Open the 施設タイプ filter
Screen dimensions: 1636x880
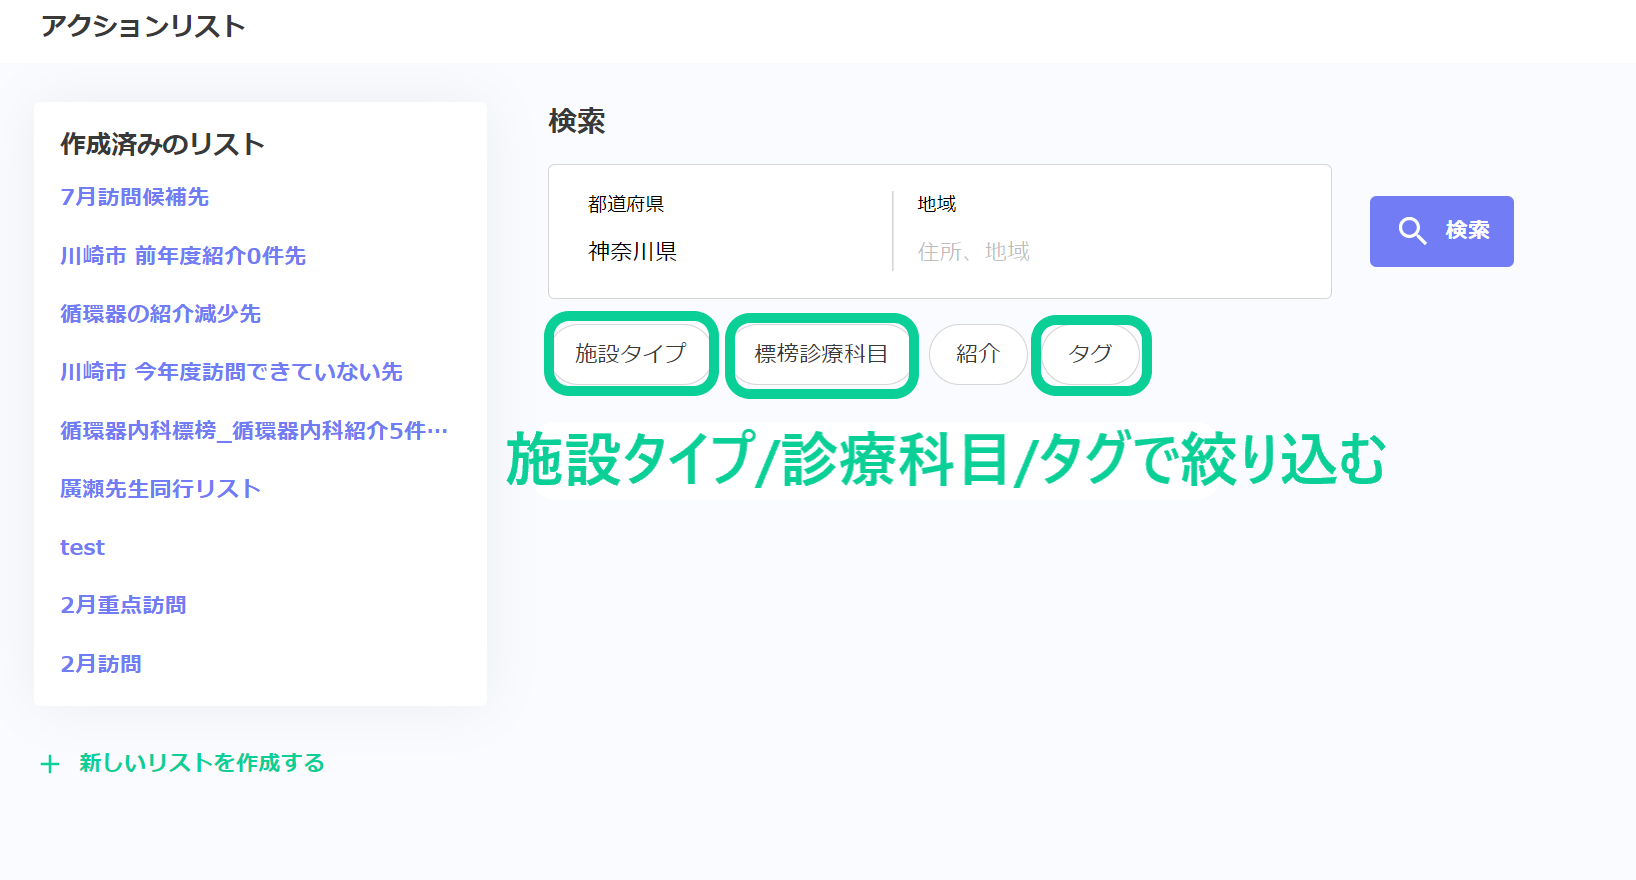631,354
